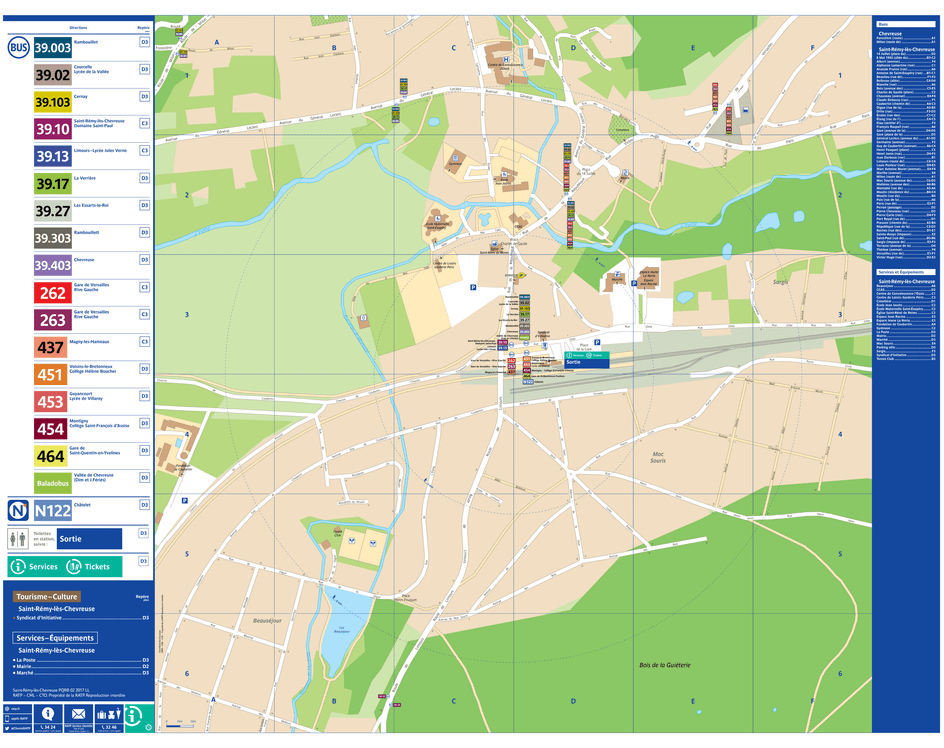This screenshot has height=748, width=944.
Task: Open the Syndicat d'Initiative link
Action: tap(39, 618)
